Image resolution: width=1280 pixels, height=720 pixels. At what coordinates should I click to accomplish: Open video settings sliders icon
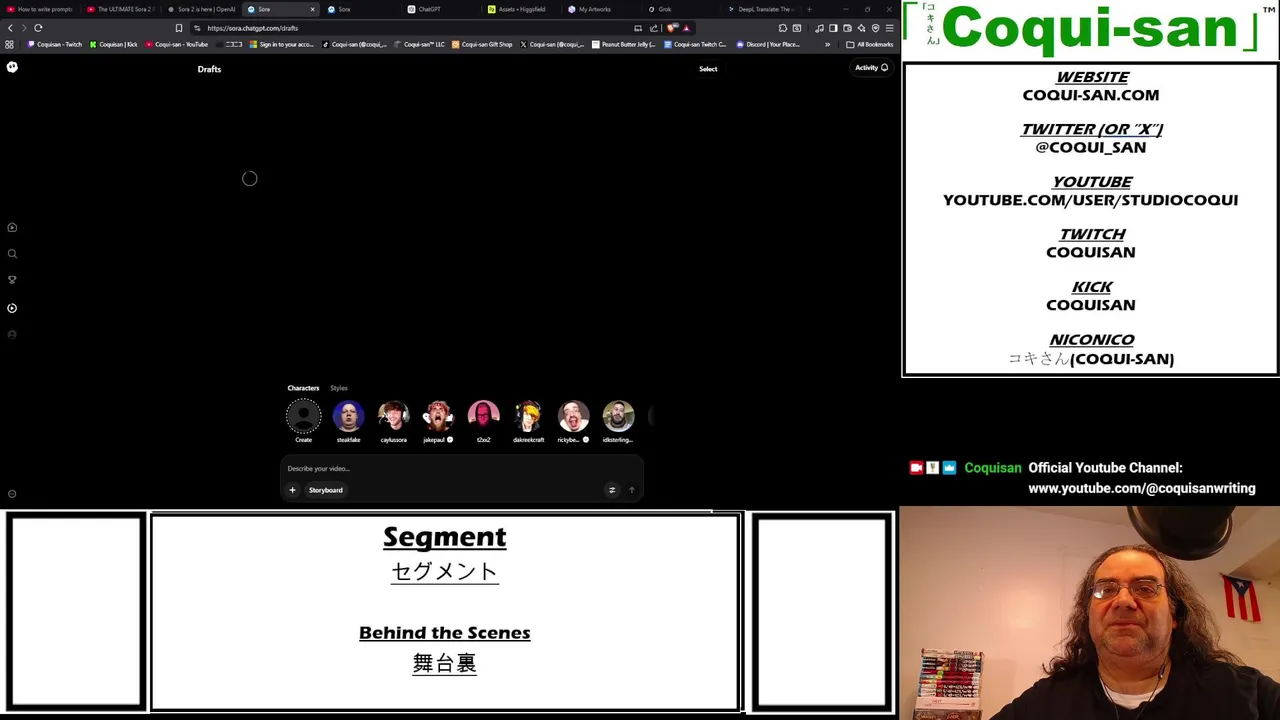pyautogui.click(x=612, y=490)
